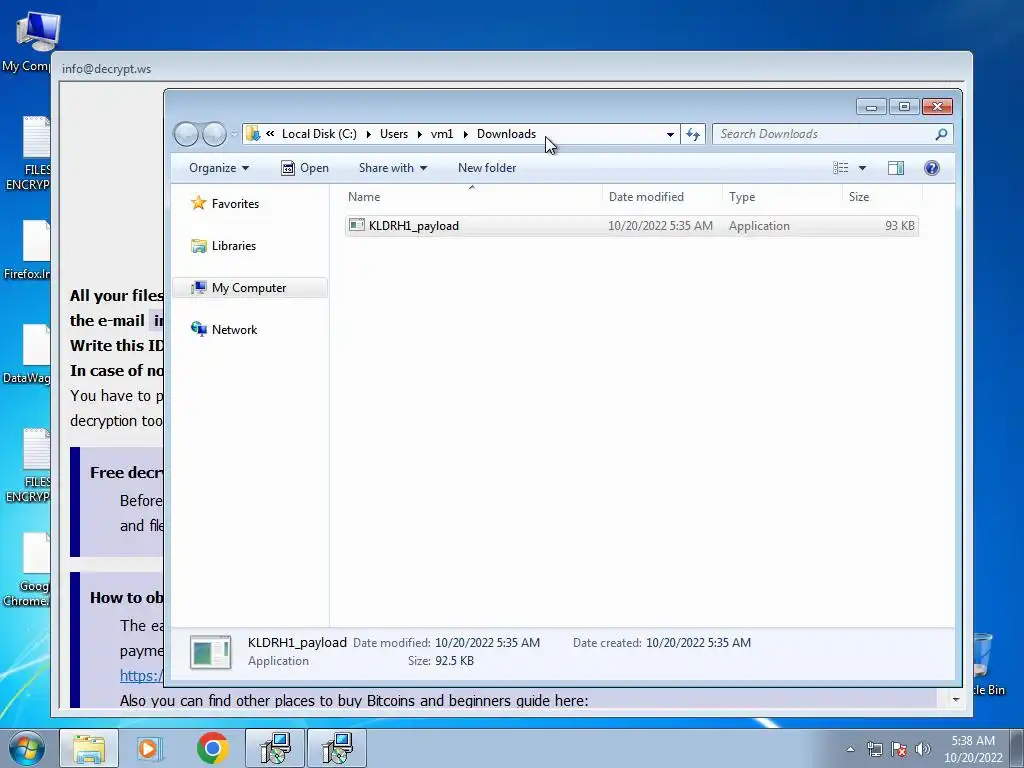Click Downloads breadcrumb segment

[506, 134]
